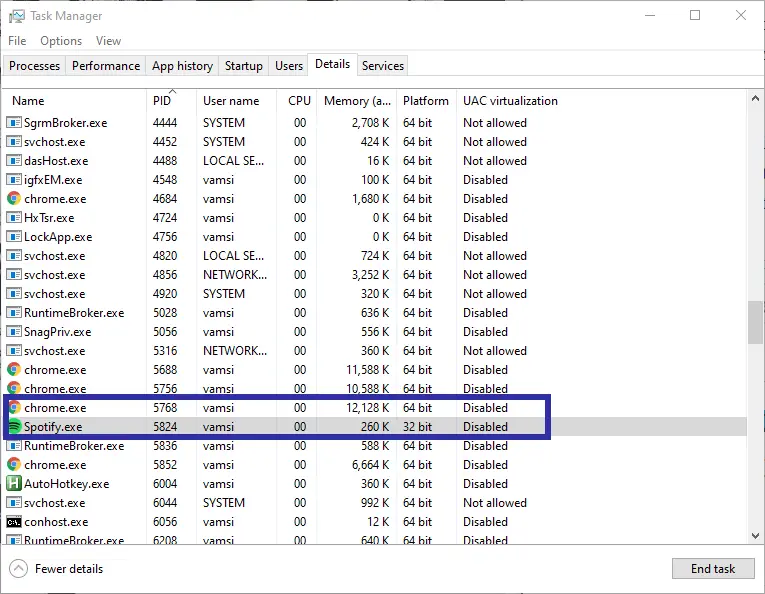Select AutoHotkey.exe process name
765x594 pixels.
pyautogui.click(x=67, y=484)
